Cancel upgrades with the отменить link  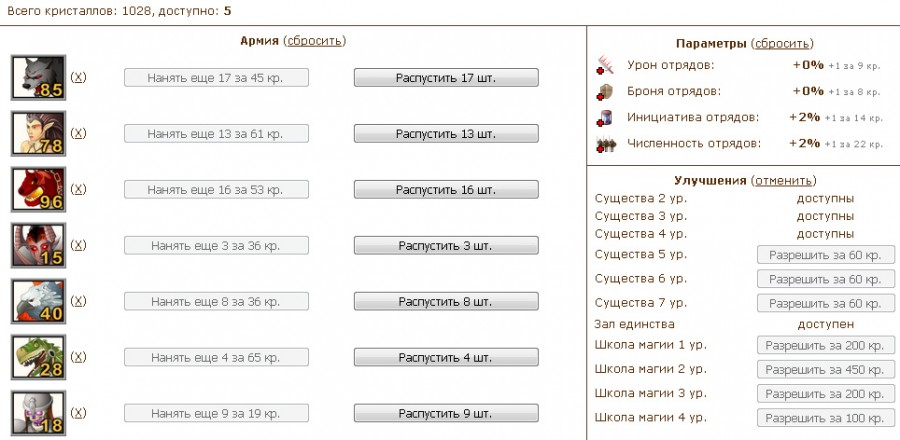click(783, 181)
